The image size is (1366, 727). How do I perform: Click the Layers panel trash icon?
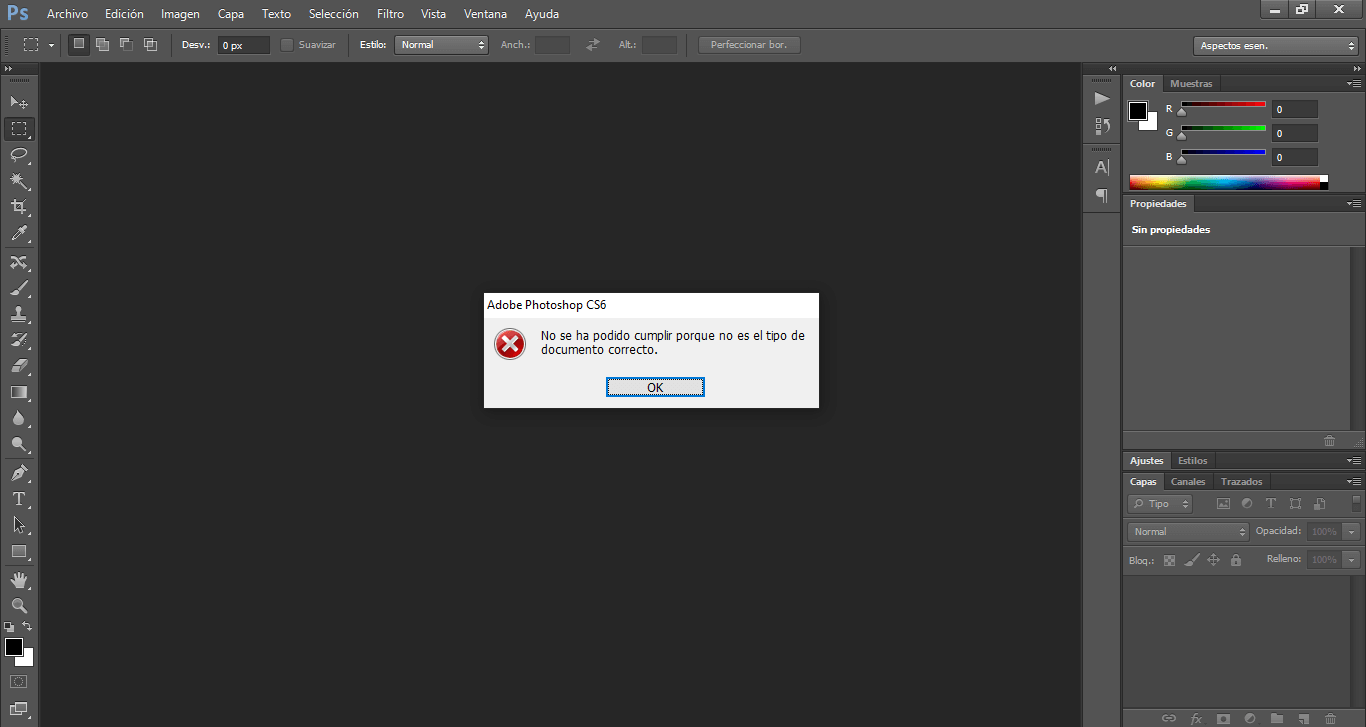coord(1330,718)
